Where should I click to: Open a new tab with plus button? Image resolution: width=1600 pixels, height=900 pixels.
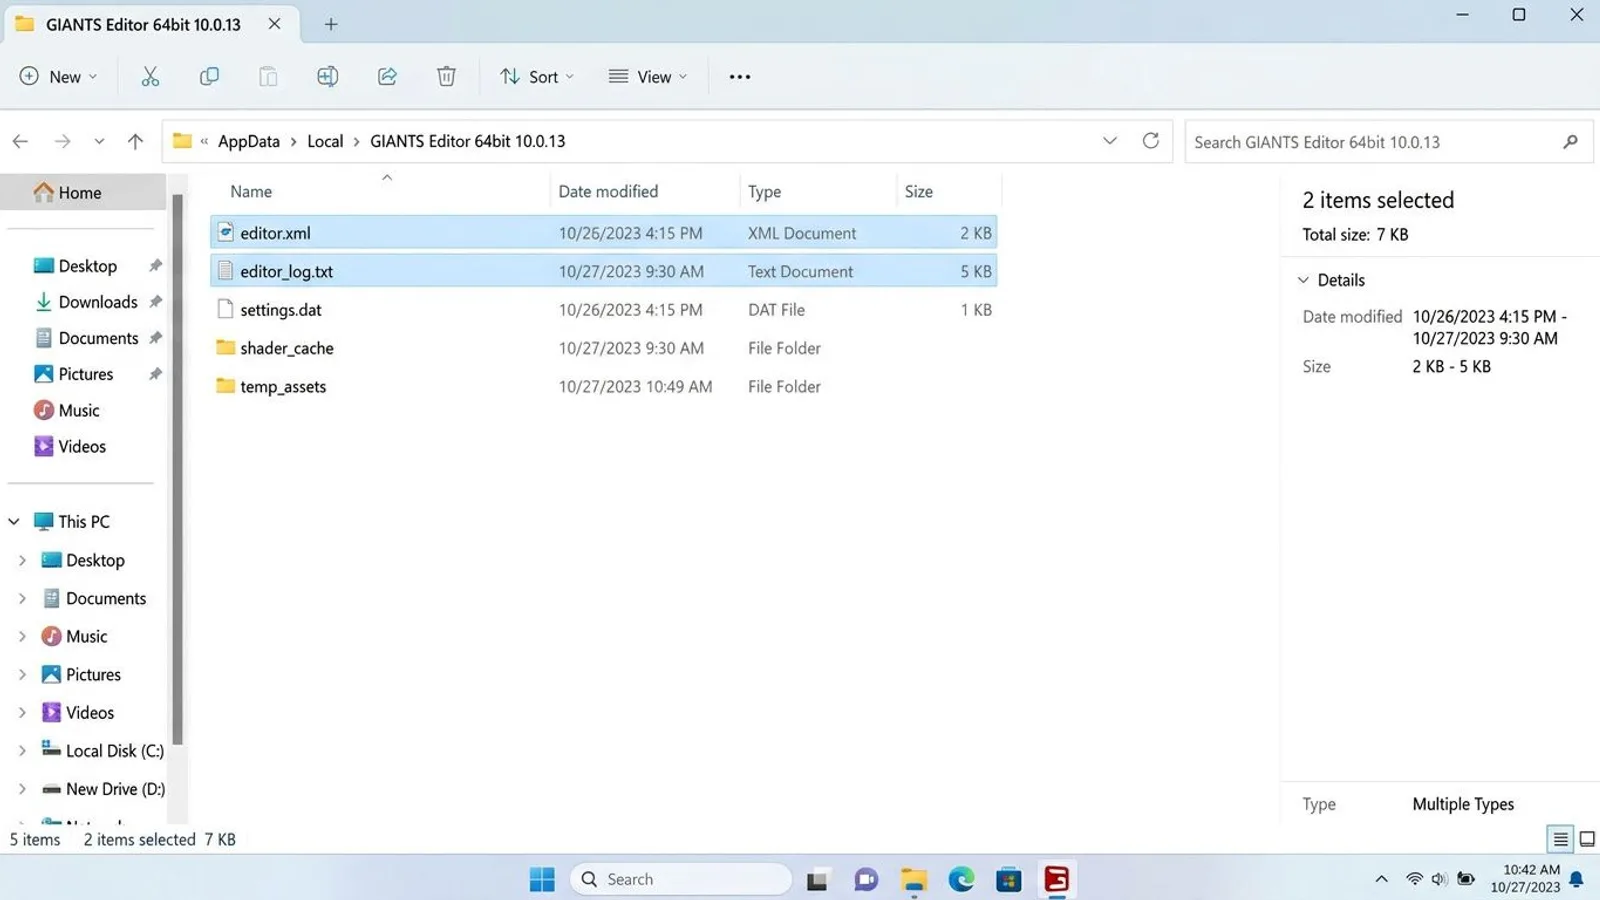331,24
